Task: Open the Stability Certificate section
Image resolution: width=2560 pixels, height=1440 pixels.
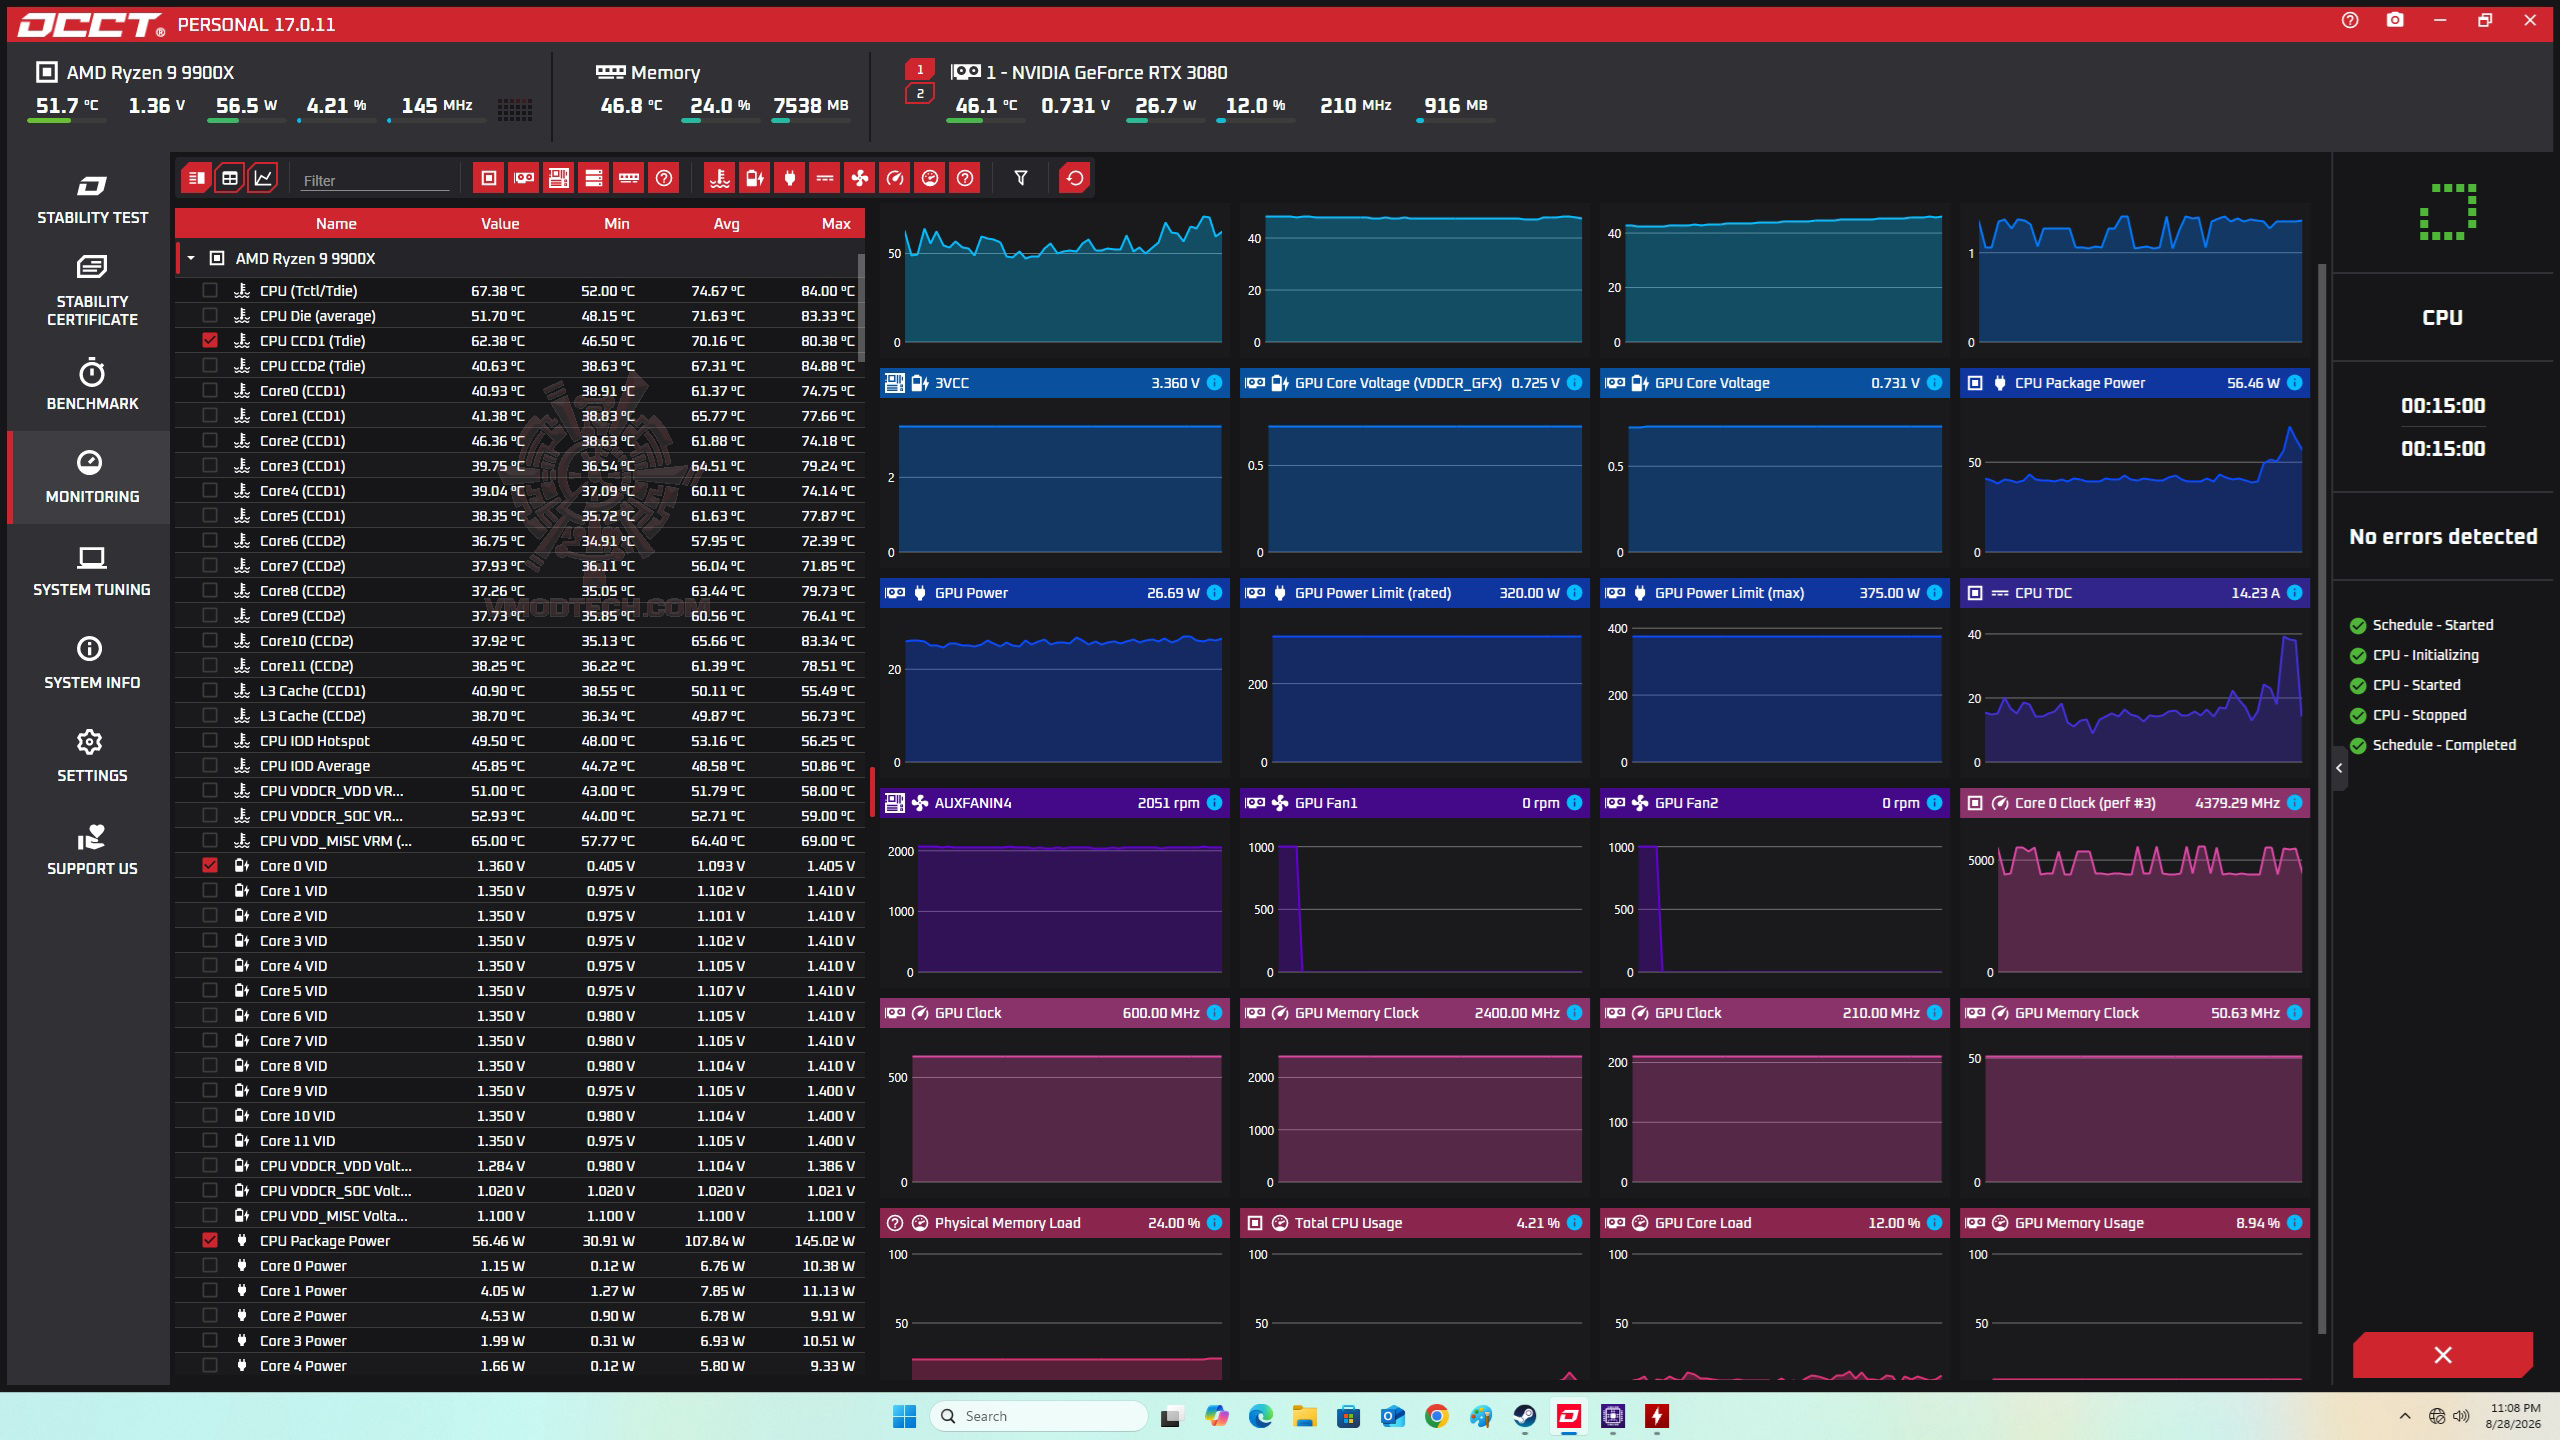Action: point(92,291)
